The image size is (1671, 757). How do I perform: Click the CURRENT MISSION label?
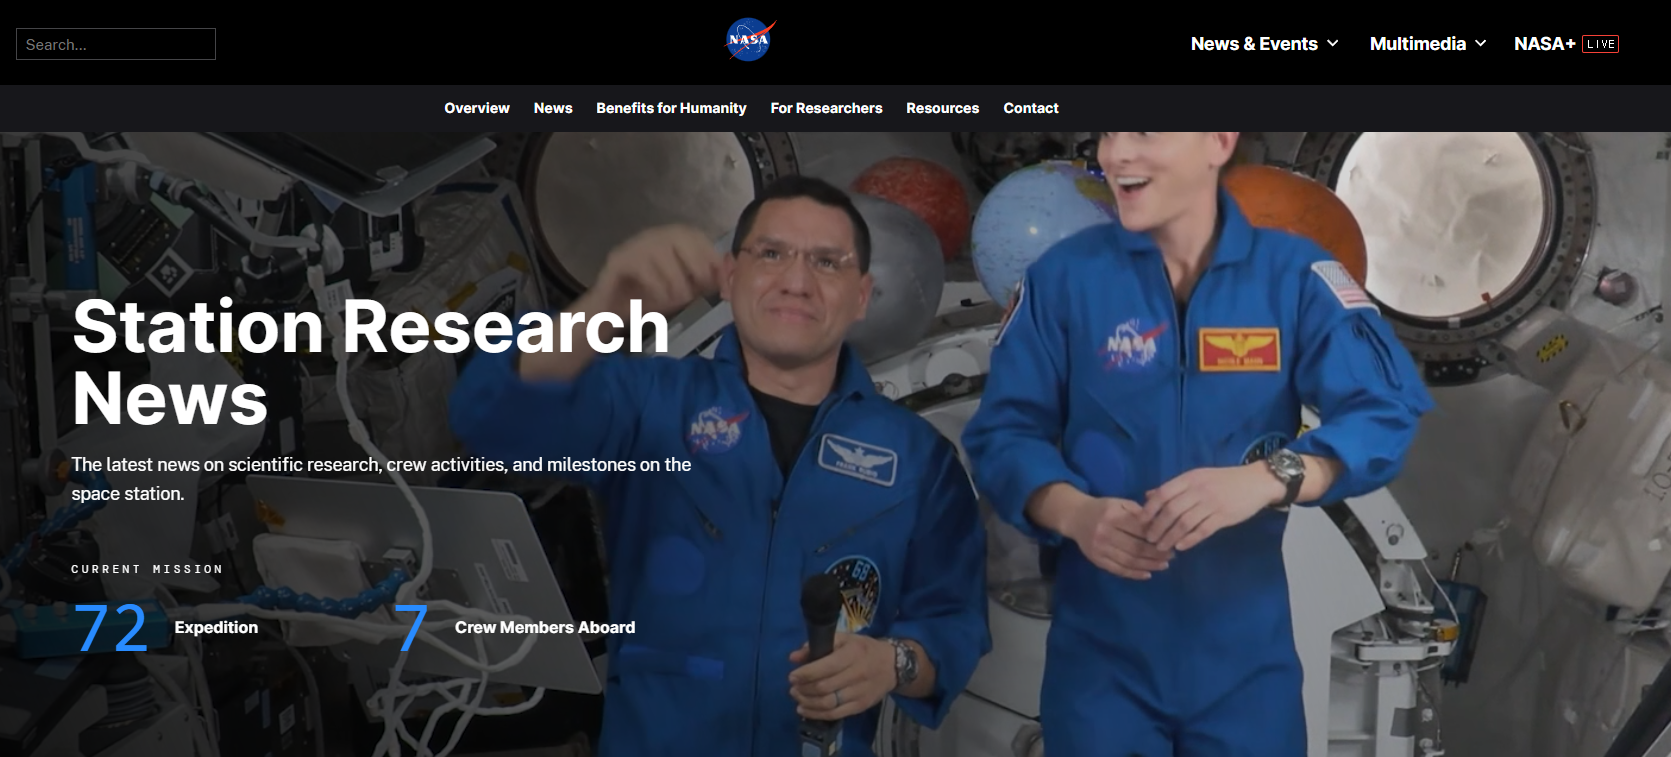tap(147, 569)
